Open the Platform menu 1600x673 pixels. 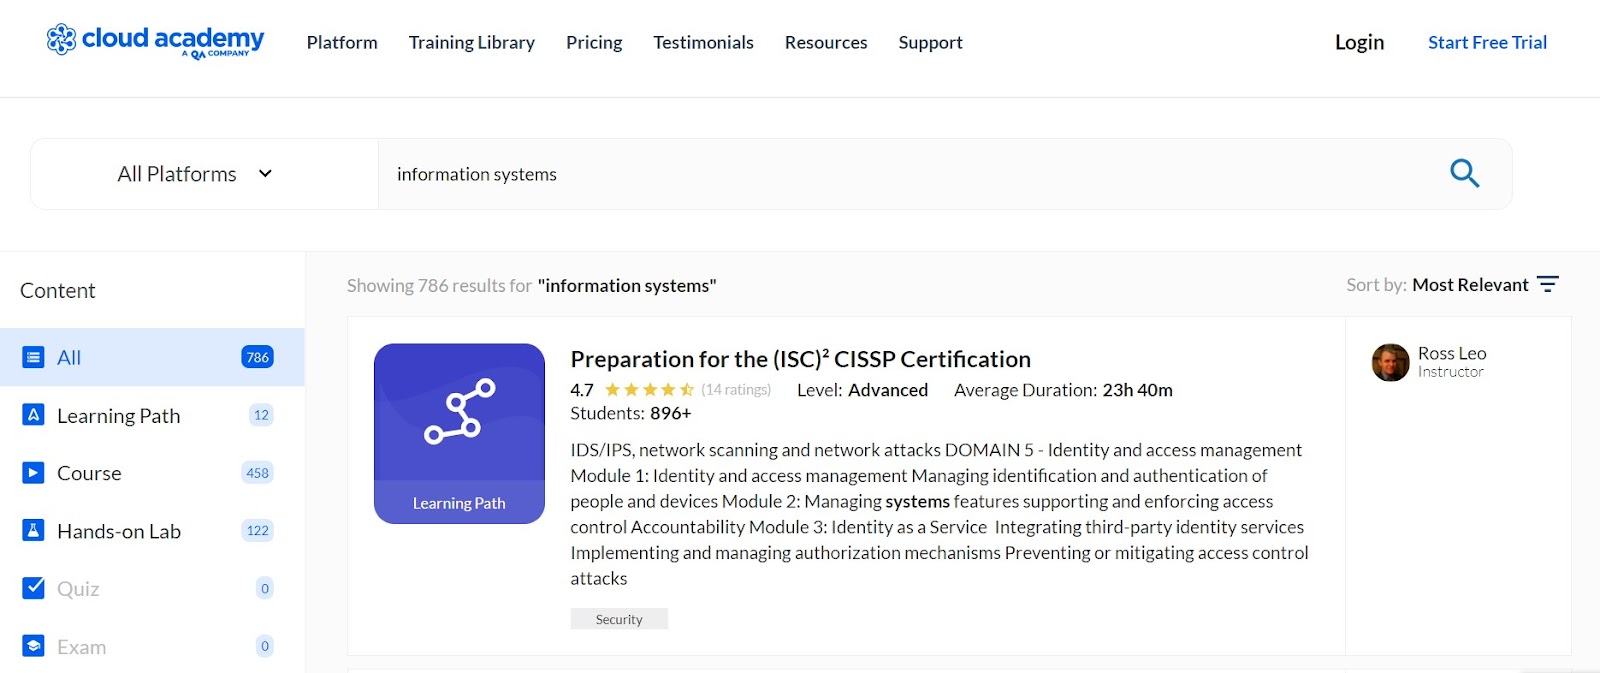coord(342,42)
